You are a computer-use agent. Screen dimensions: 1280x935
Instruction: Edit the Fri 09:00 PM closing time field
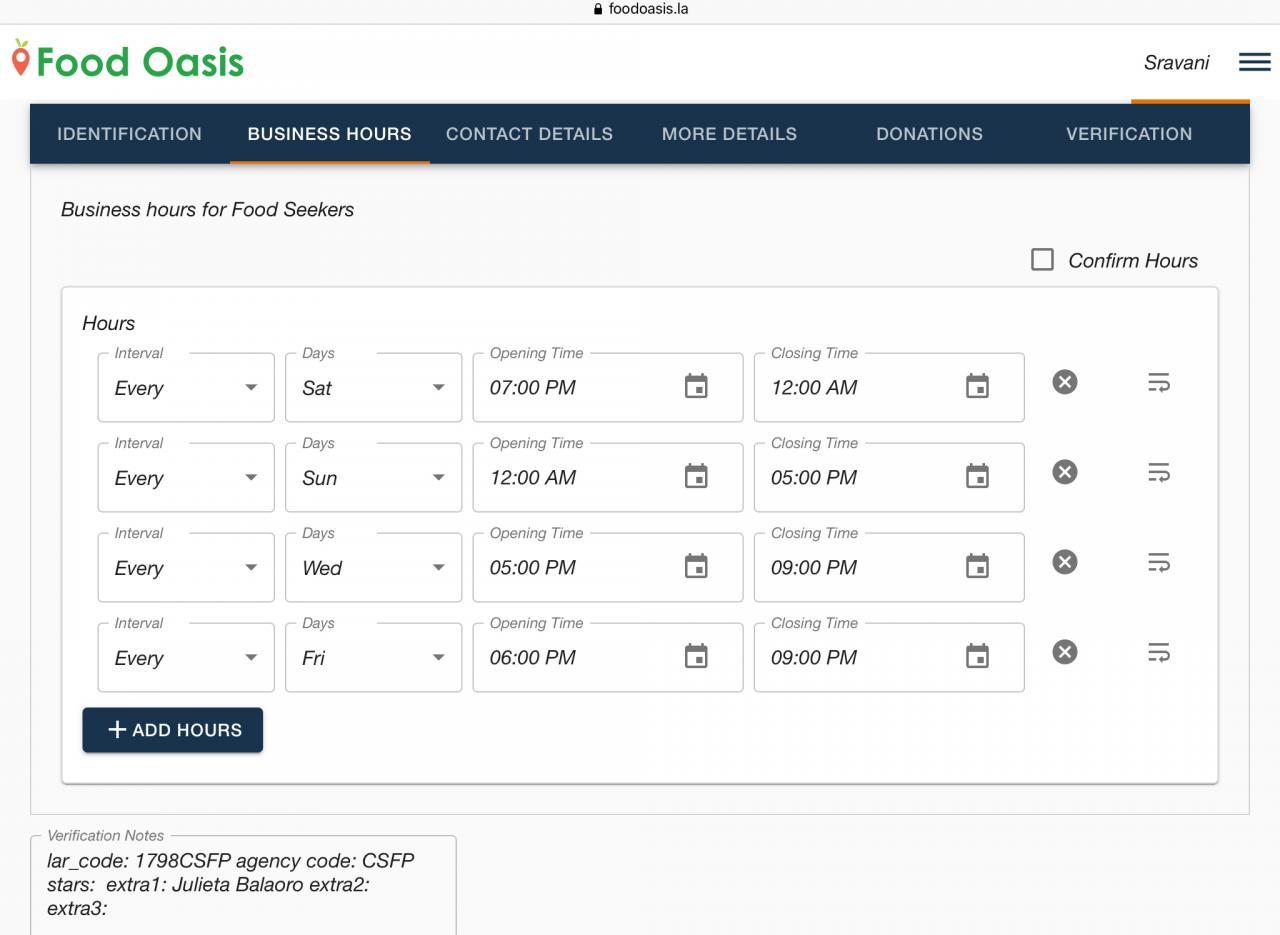[x=889, y=657]
